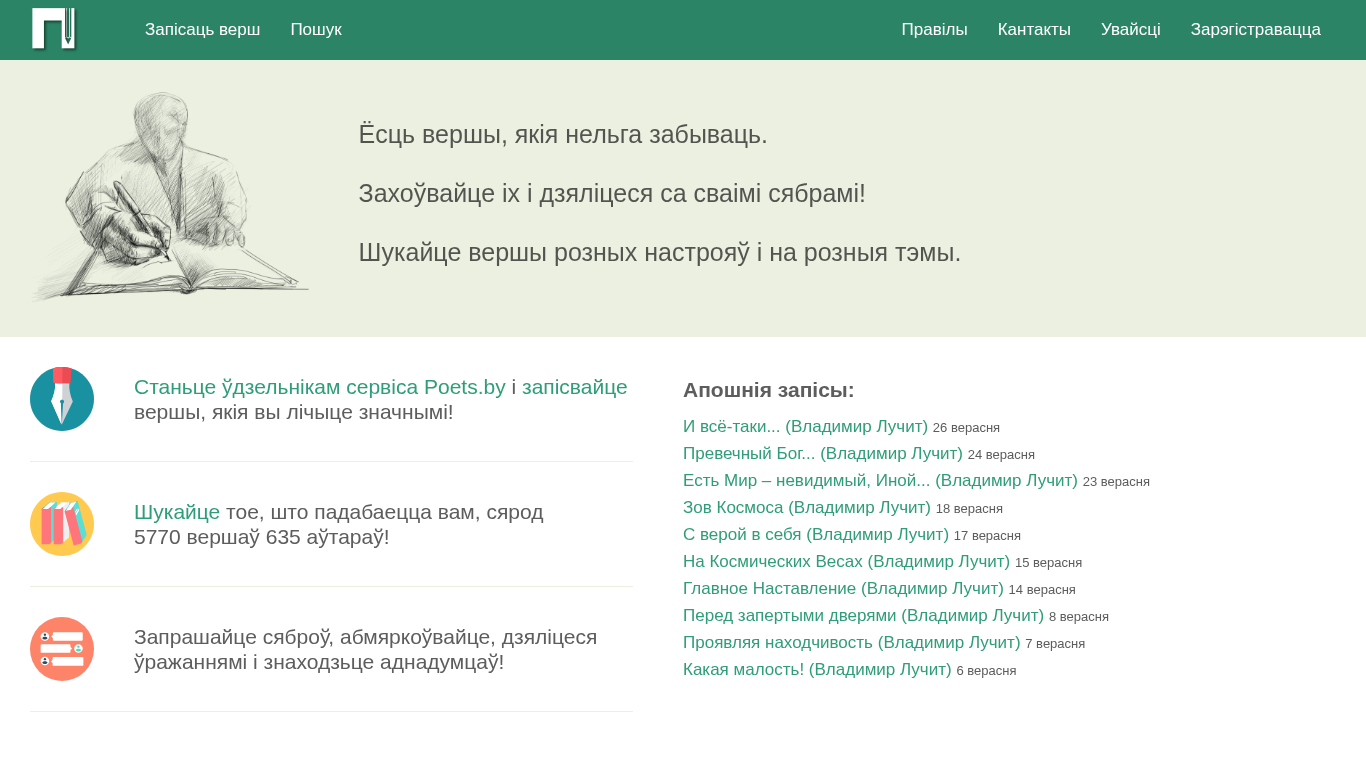This screenshot has height=768, width=1366.
Task: Open the poem Перед запертыми дверями
Action: pos(863,616)
